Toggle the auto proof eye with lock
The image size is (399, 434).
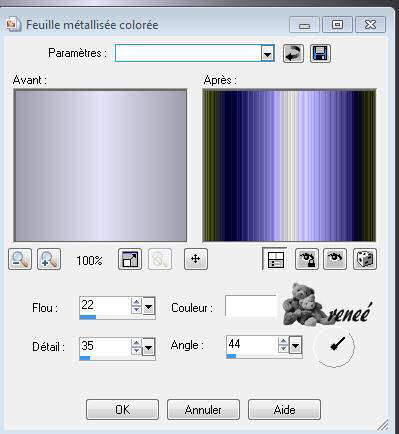point(307,259)
